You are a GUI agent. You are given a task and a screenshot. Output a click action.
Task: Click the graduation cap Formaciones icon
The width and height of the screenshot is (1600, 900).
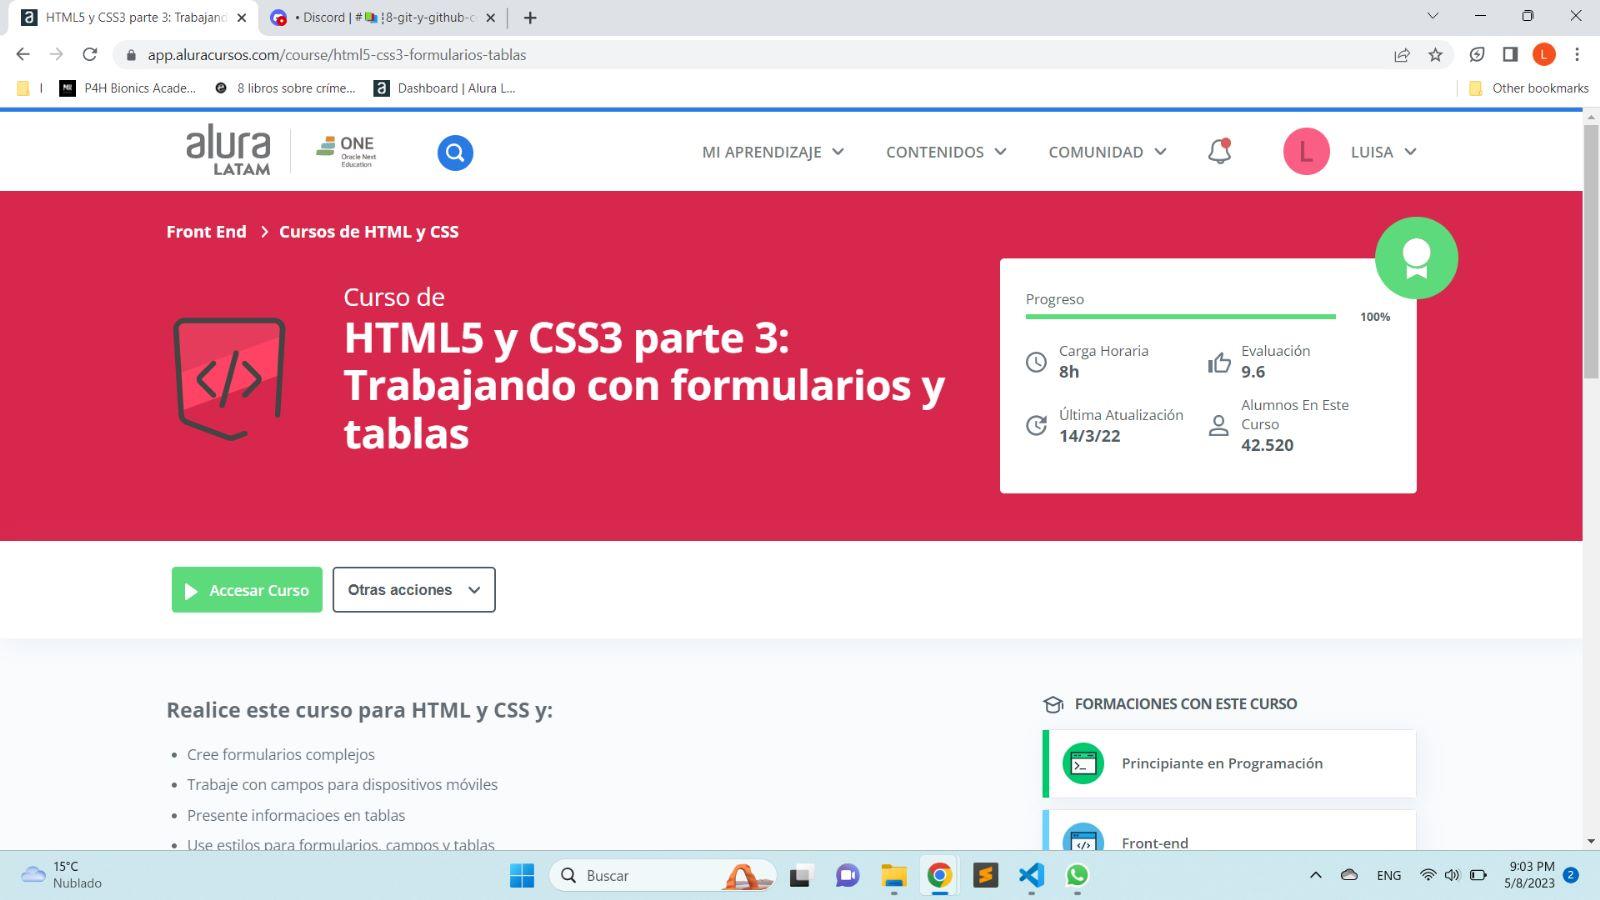[x=1053, y=704]
